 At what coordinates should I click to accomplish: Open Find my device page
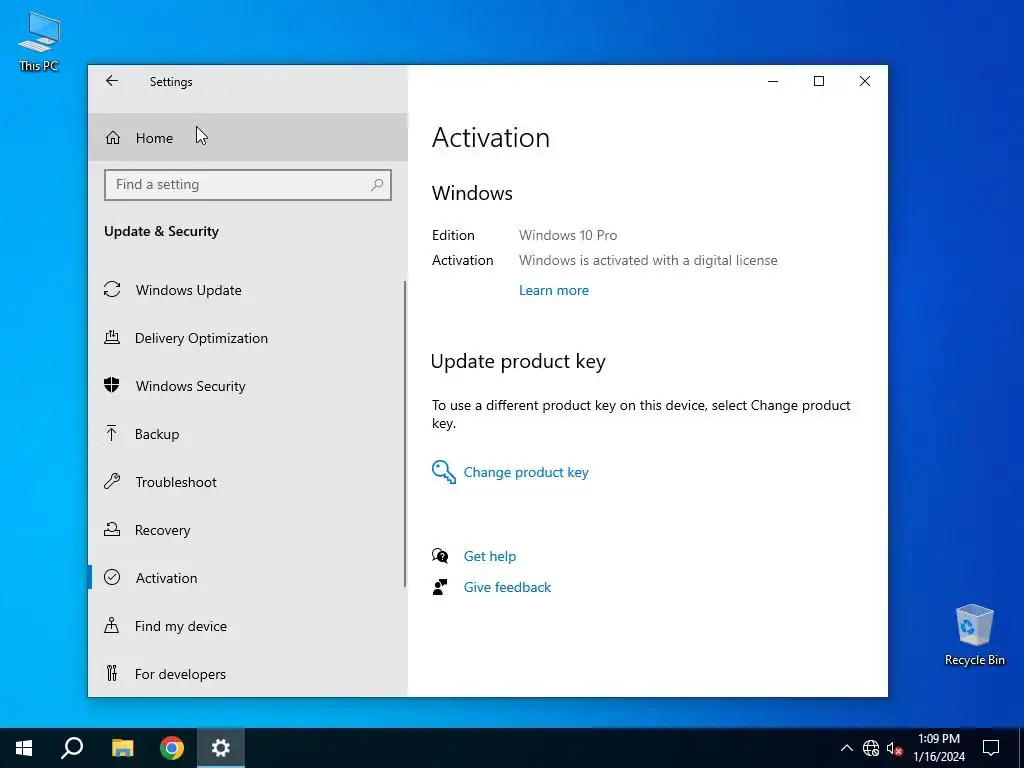click(x=246, y=626)
